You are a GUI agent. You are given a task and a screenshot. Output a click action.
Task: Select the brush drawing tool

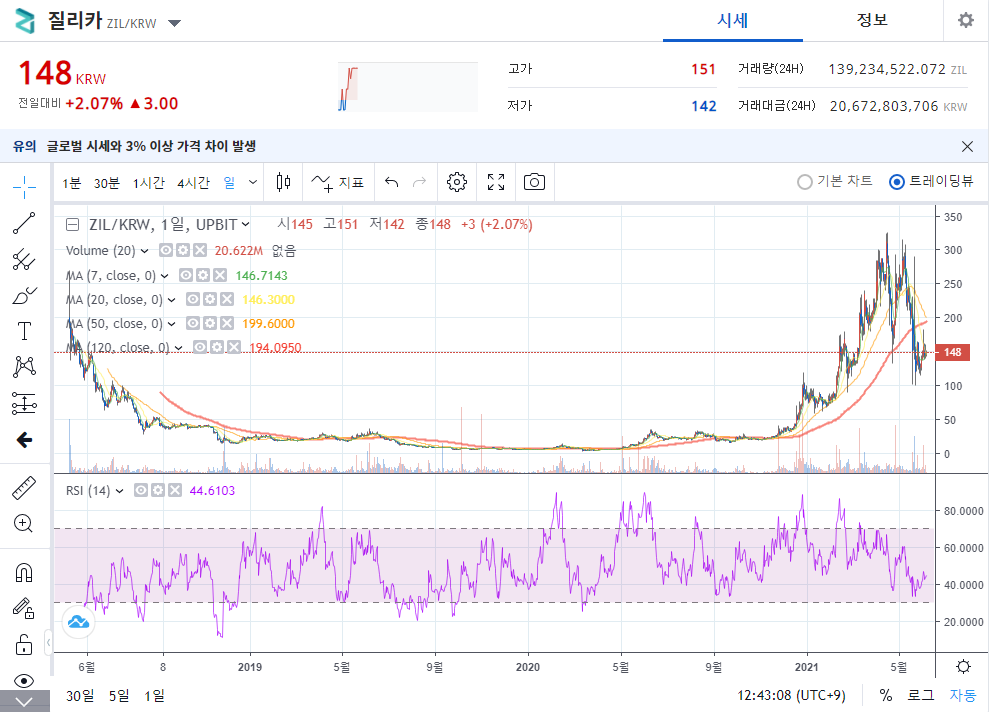(x=24, y=295)
